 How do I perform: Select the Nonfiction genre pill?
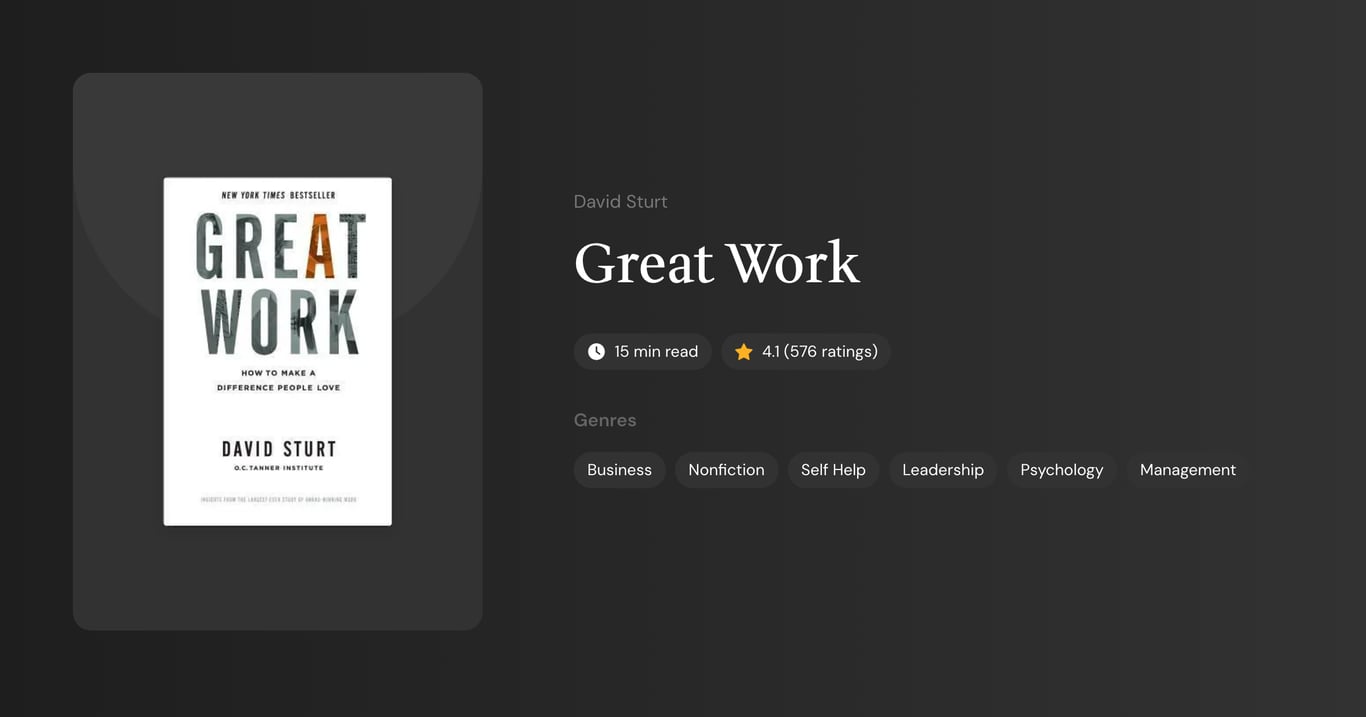point(726,469)
